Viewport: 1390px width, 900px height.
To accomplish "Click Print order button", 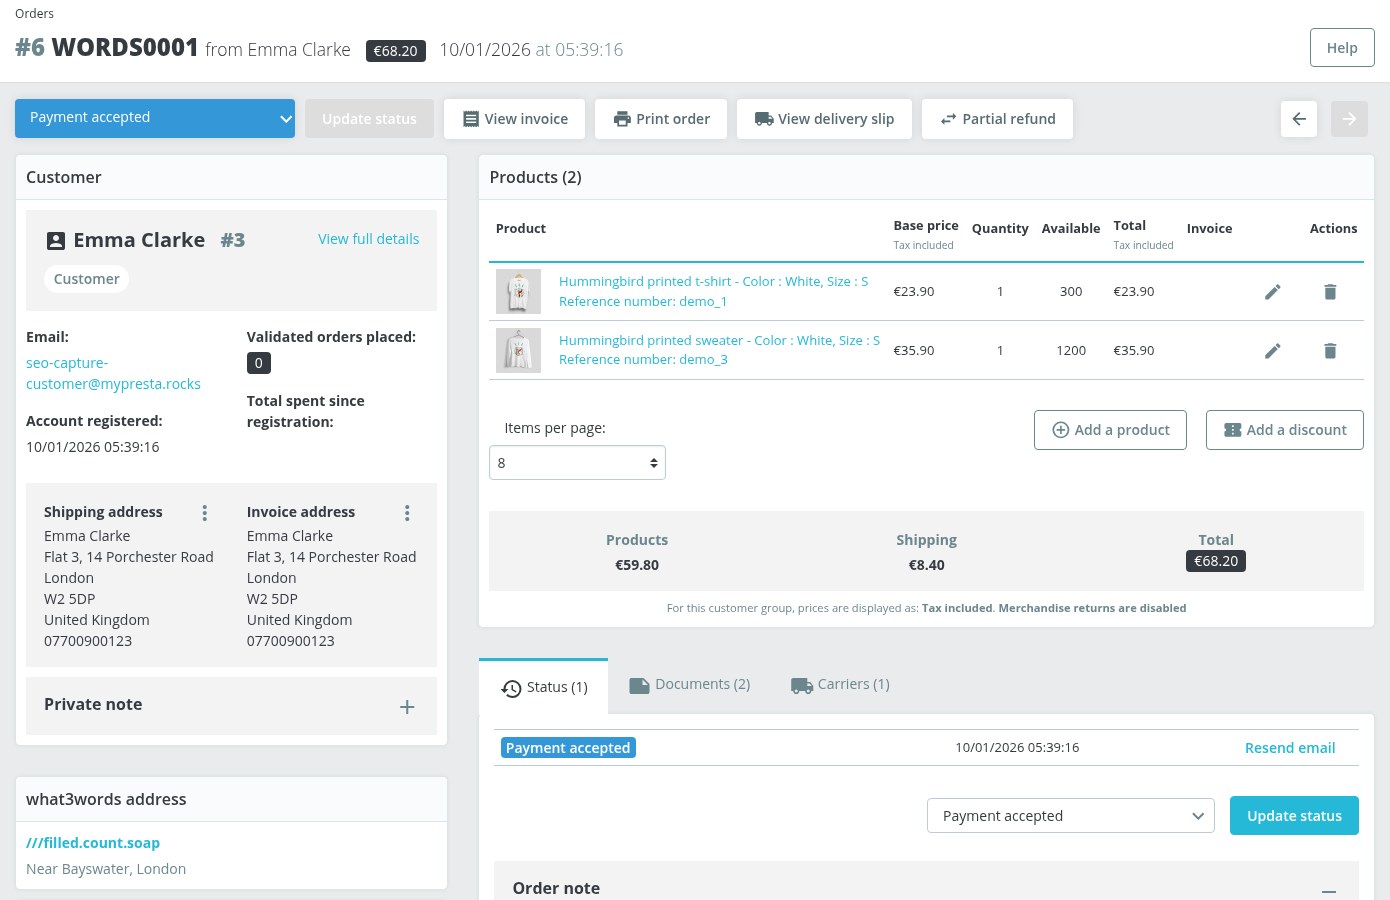I will [x=661, y=119].
